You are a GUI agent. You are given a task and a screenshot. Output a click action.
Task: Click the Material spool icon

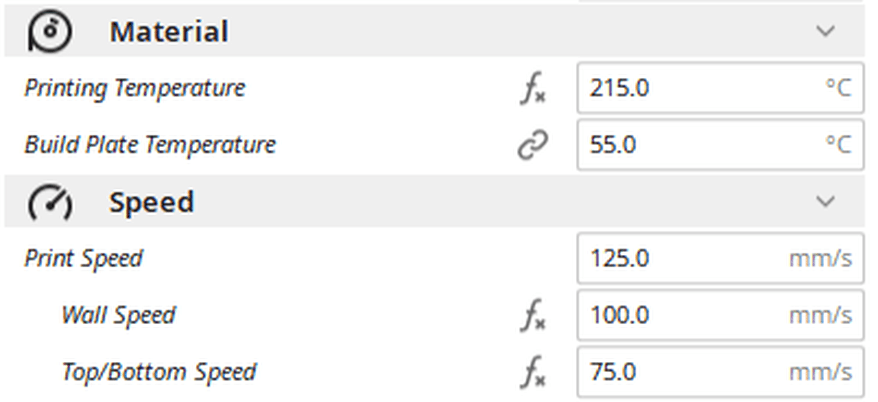50,32
